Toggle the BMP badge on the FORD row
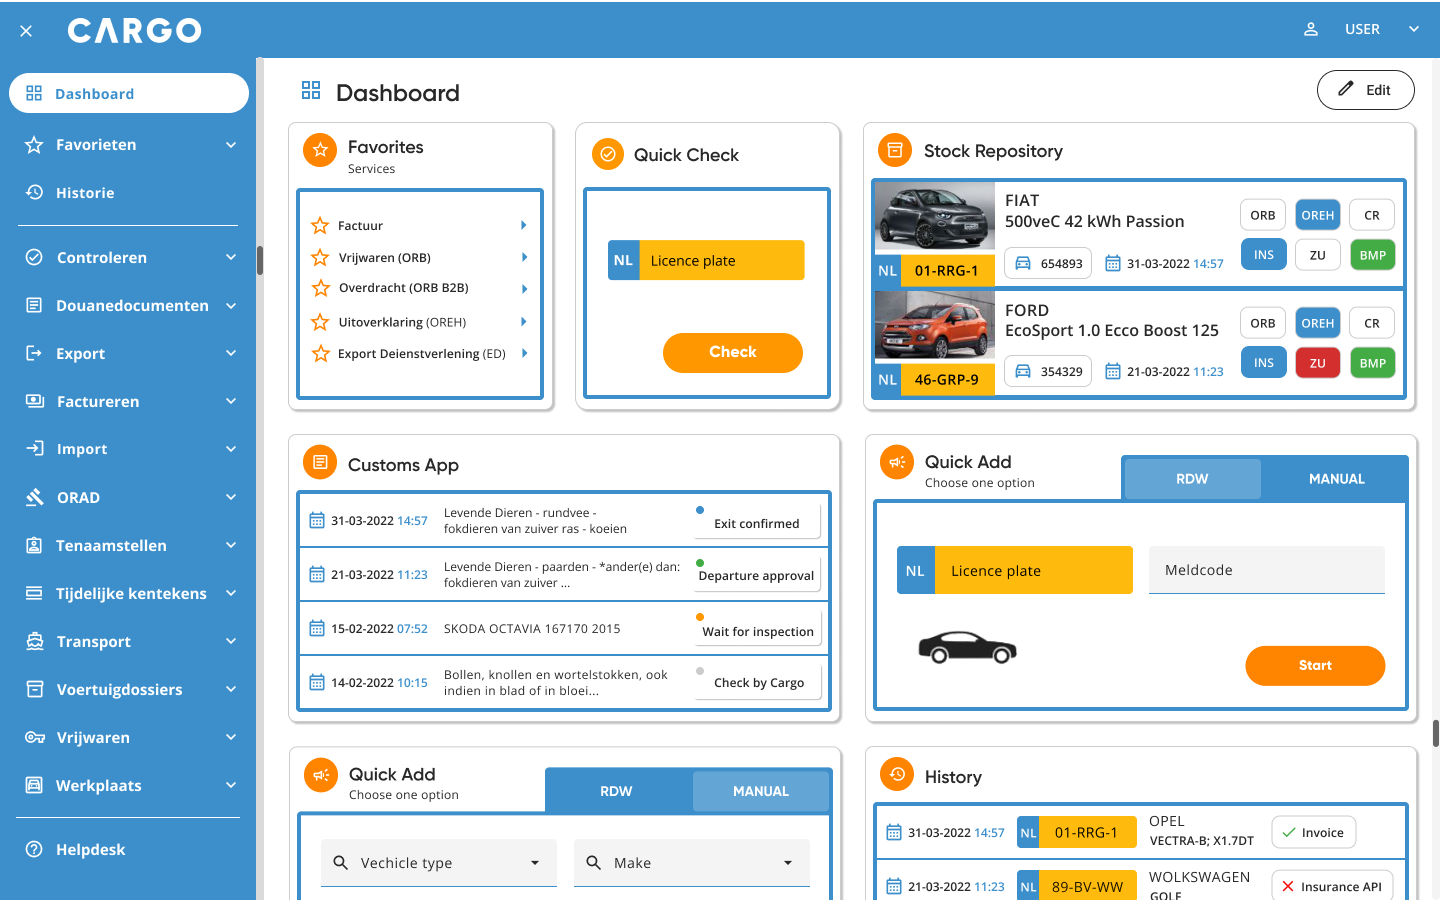Viewport: 1440px width, 900px height. (x=1372, y=362)
